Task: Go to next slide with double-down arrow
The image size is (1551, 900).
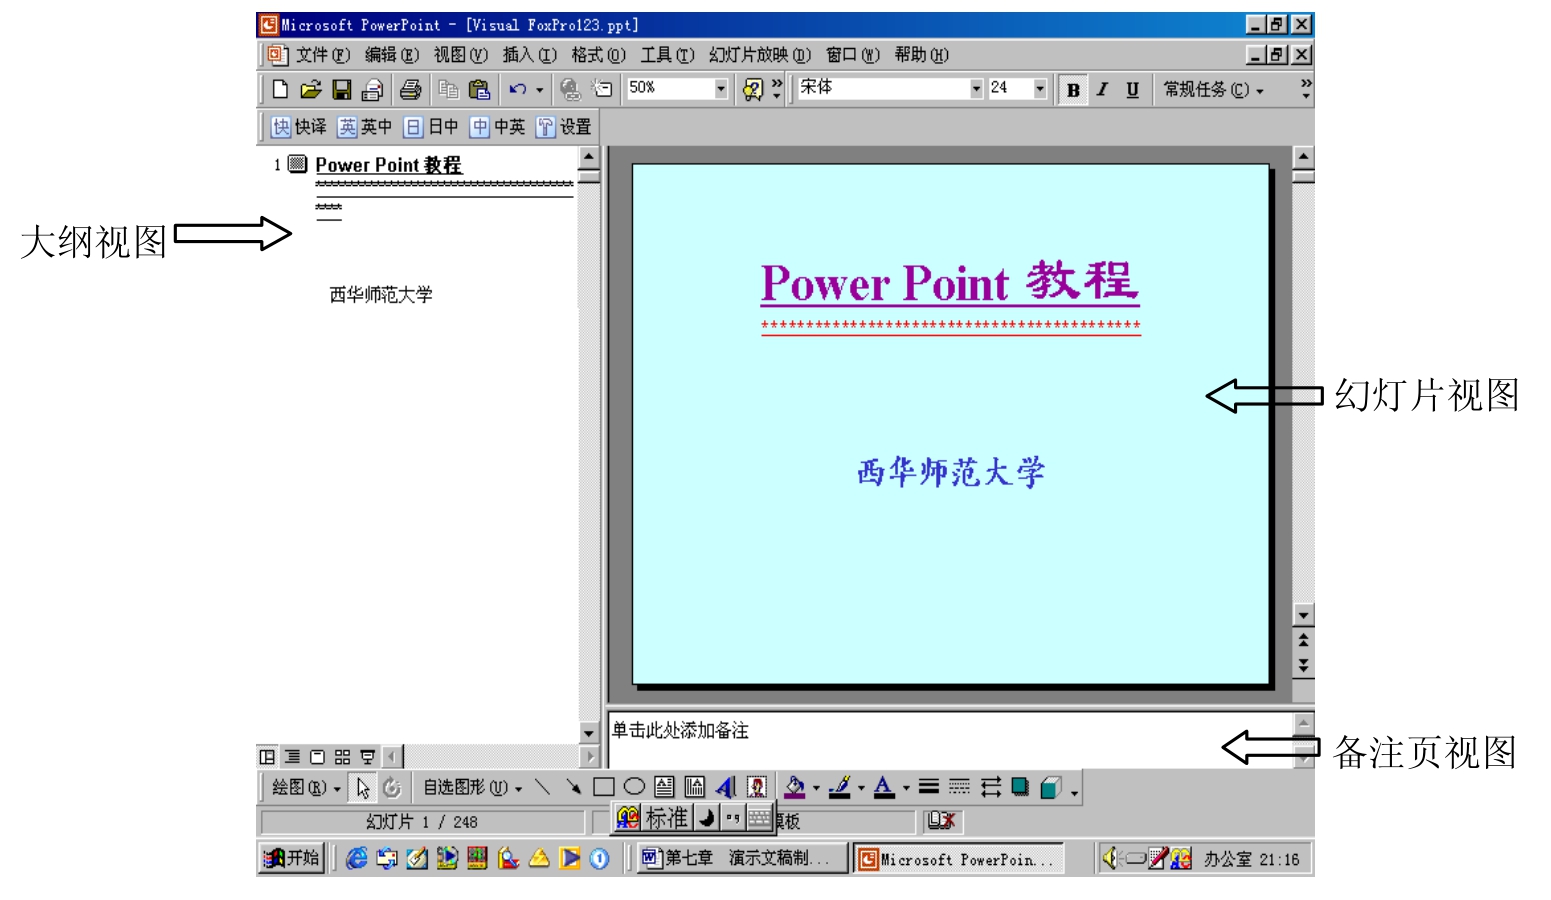Action: [x=1303, y=665]
